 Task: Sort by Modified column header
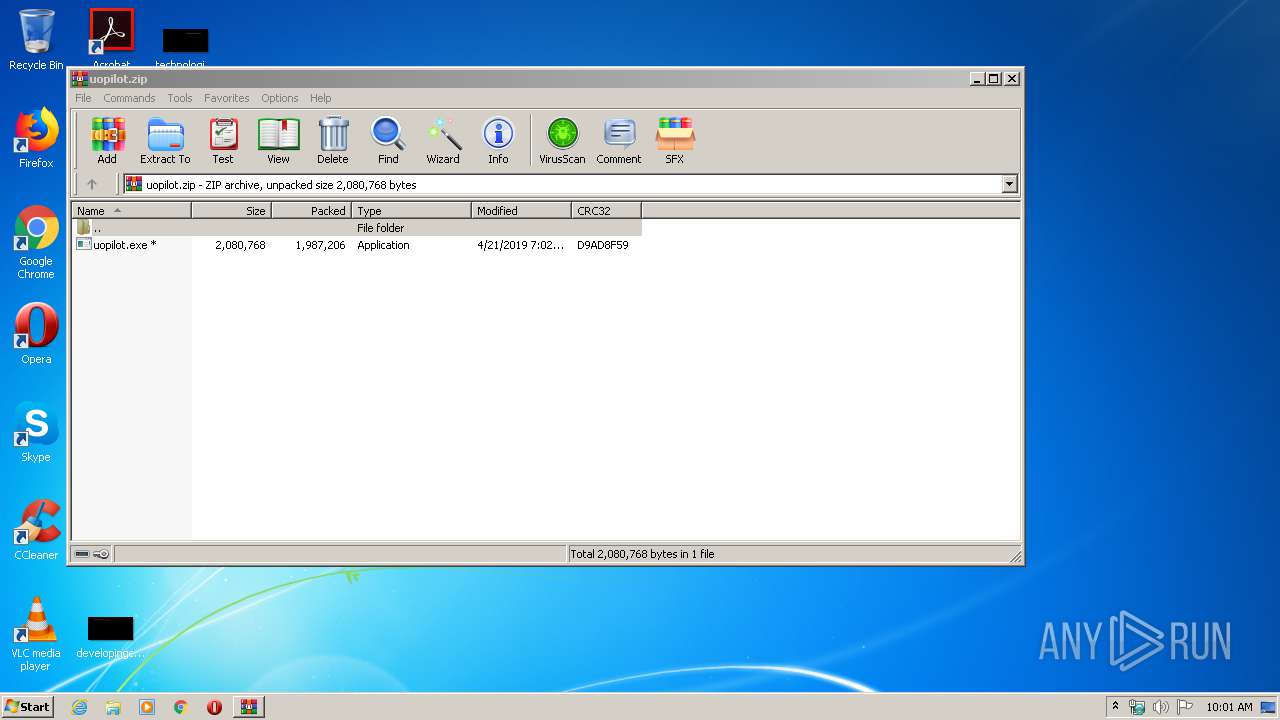coord(521,211)
